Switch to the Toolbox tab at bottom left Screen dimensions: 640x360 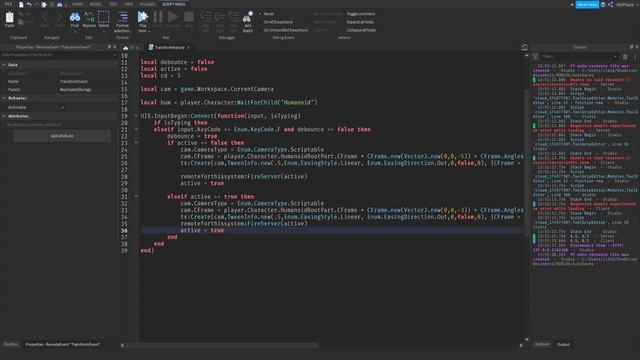pyautogui.click(x=11, y=344)
